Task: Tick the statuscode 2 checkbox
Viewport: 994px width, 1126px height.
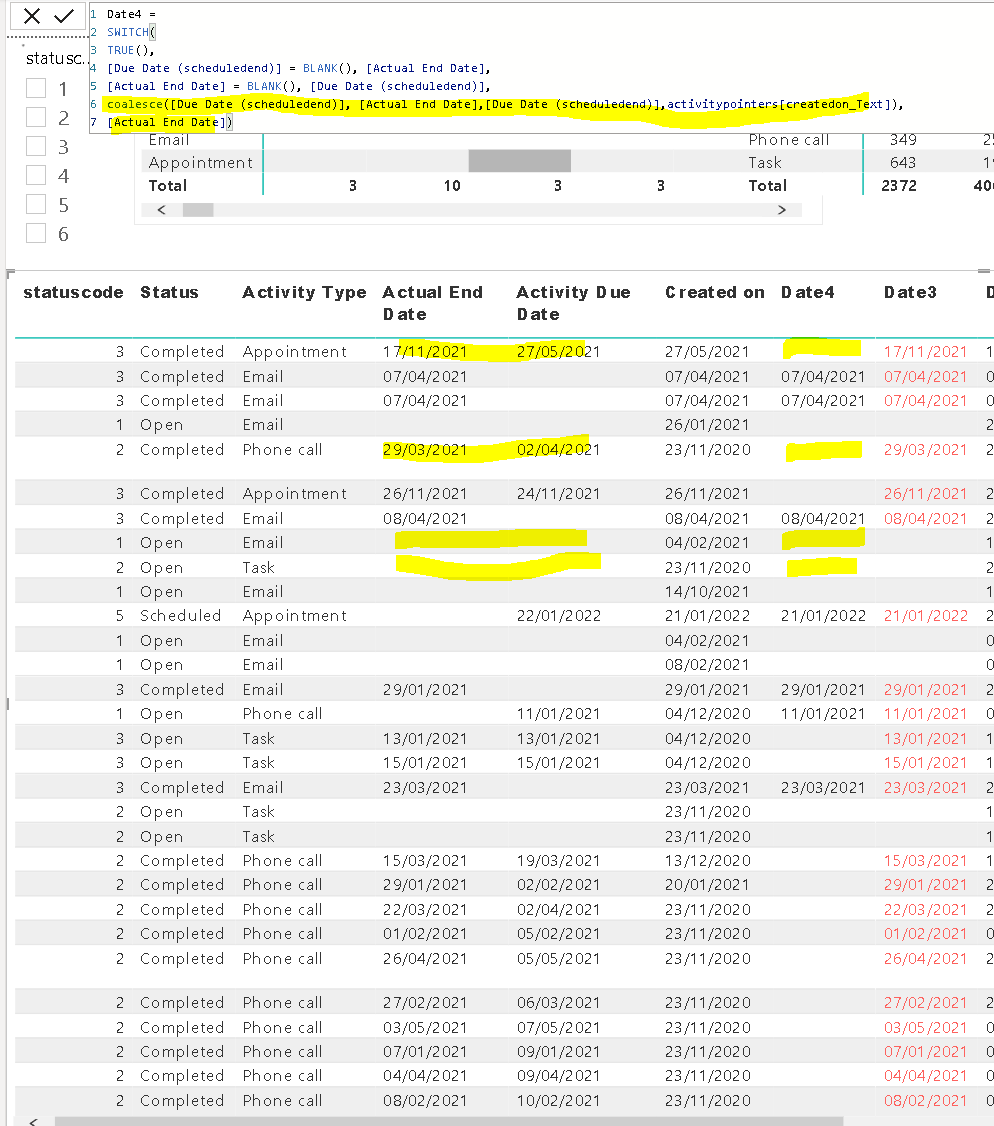Action: pyautogui.click(x=36, y=117)
